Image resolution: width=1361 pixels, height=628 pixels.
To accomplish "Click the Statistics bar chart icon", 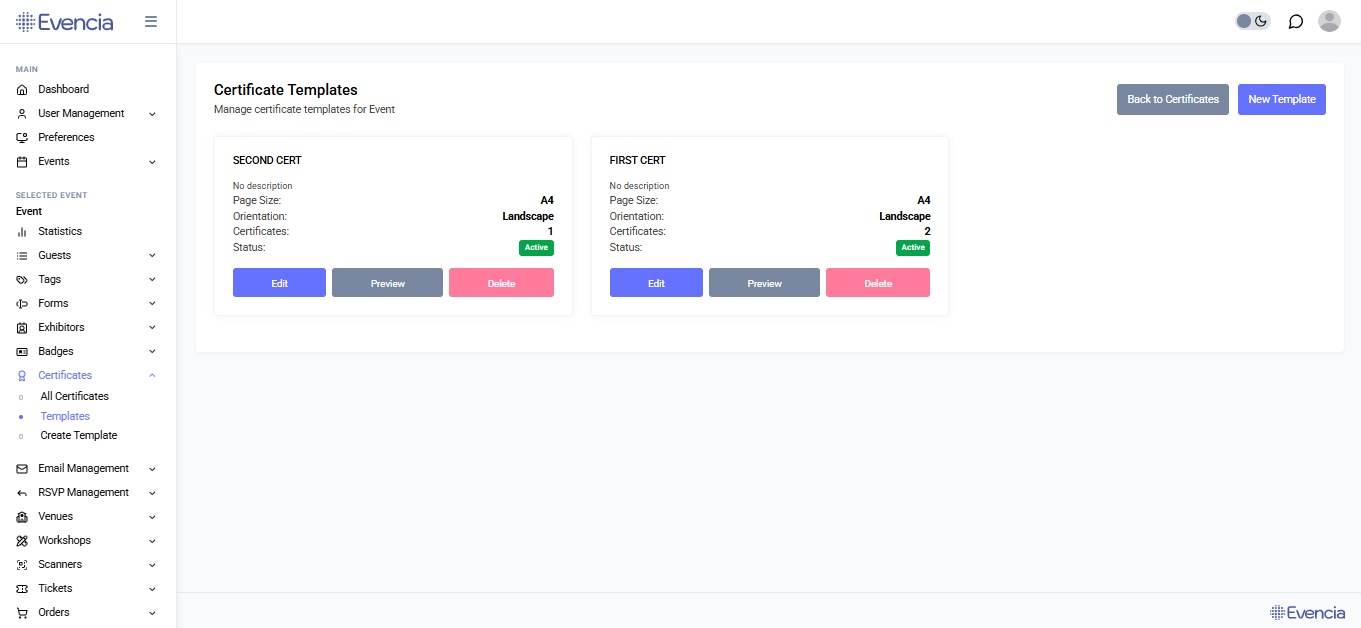I will pos(21,231).
